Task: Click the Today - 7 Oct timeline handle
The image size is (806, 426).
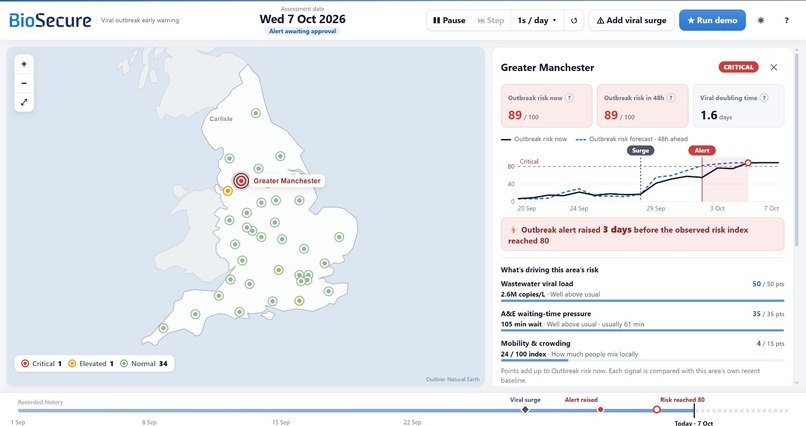Action: [x=694, y=411]
